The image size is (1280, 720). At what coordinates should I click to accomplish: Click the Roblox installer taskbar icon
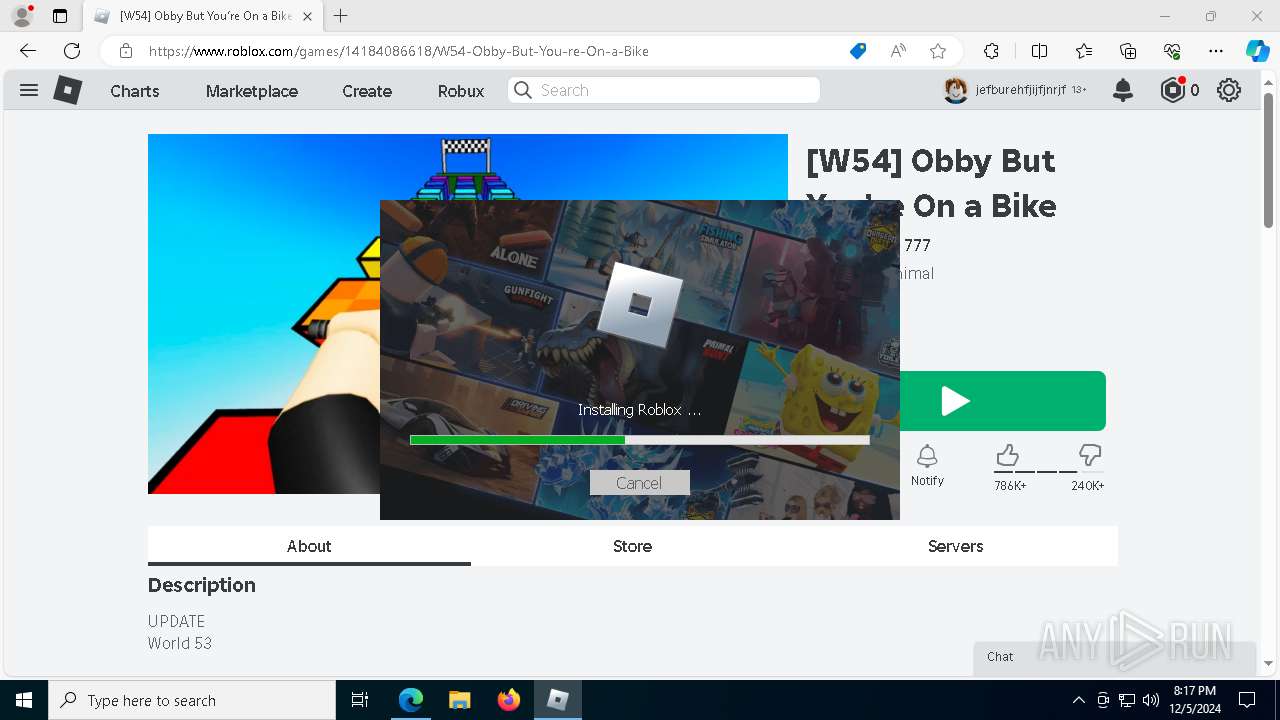558,700
